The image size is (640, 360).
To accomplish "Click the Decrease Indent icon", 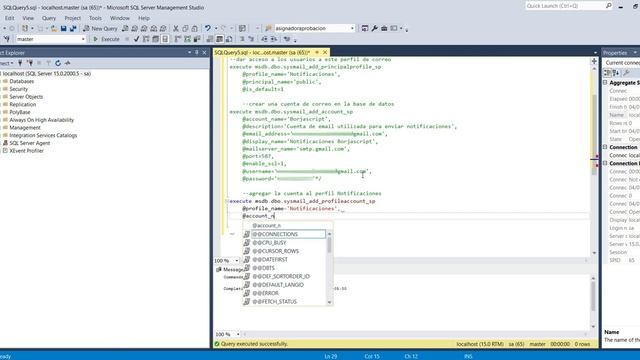I will point(264,39).
